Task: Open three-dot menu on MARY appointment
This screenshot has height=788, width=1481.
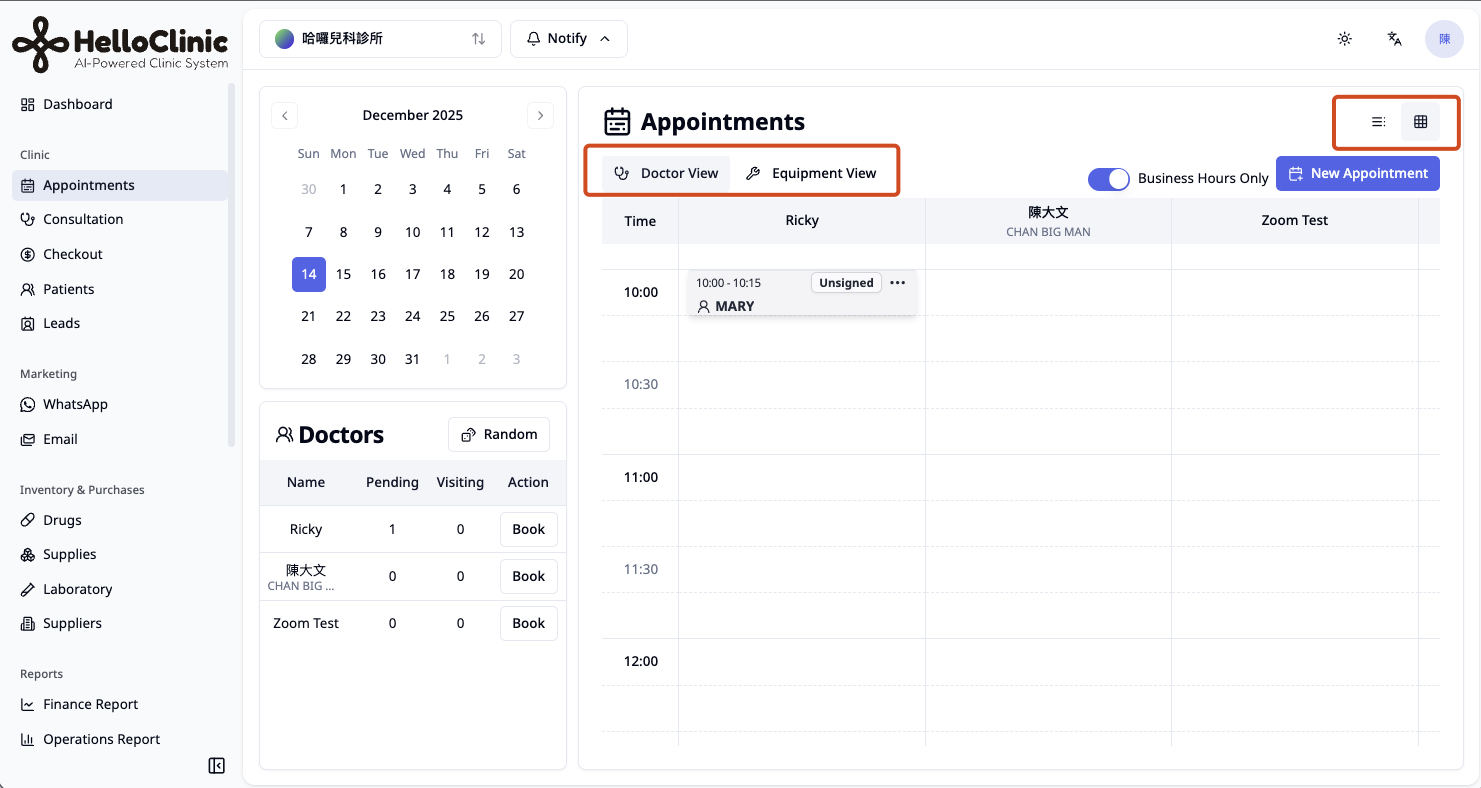Action: coord(898,283)
